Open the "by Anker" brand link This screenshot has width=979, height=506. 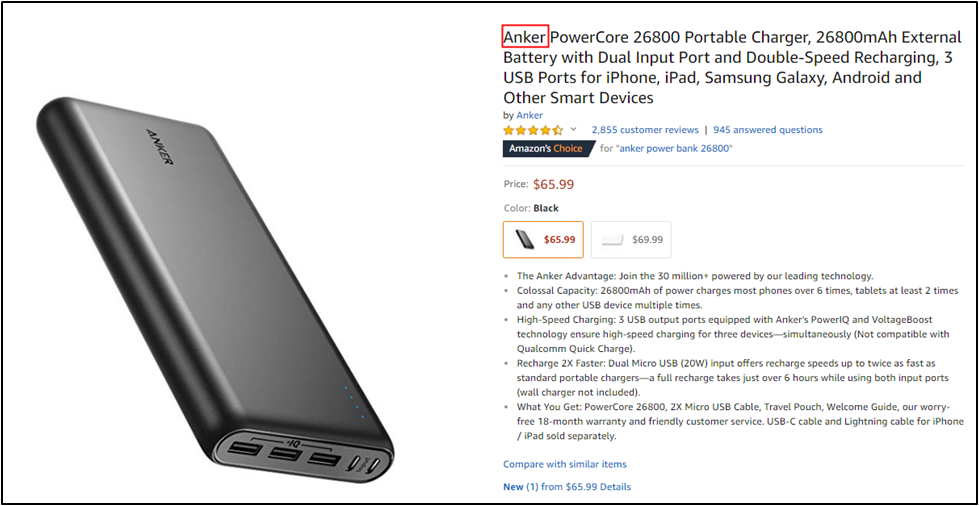coord(529,115)
